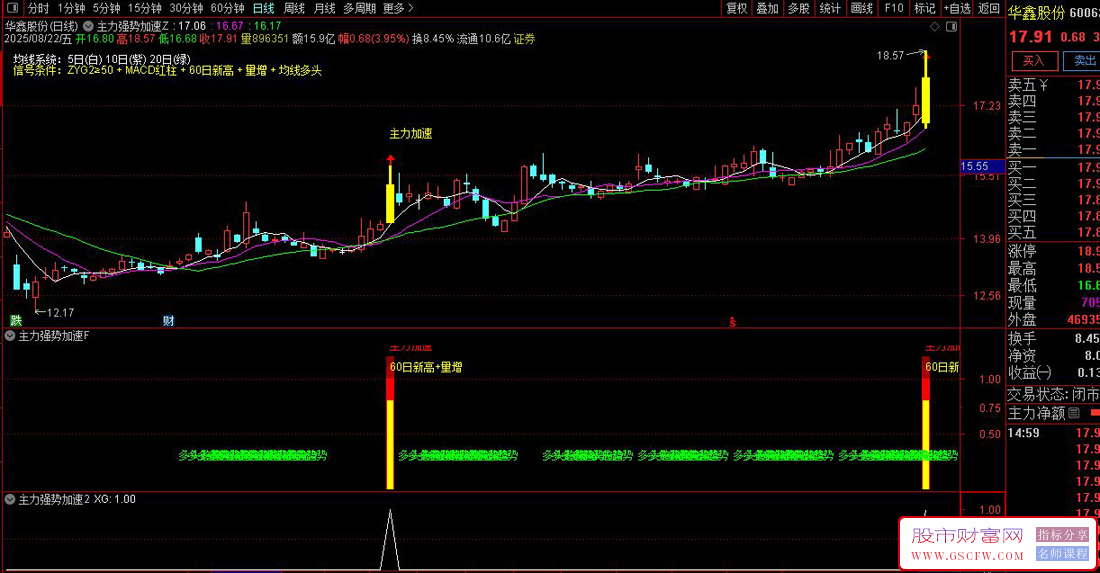This screenshot has height=573, width=1100.
Task: Add stock via +自选 button
Action: click(958, 8)
